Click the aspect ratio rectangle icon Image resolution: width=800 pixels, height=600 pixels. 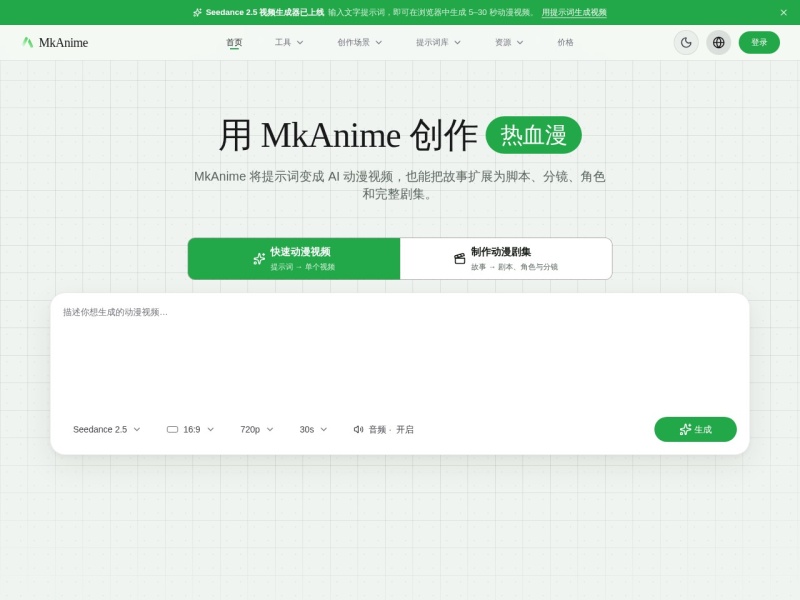[x=172, y=430]
